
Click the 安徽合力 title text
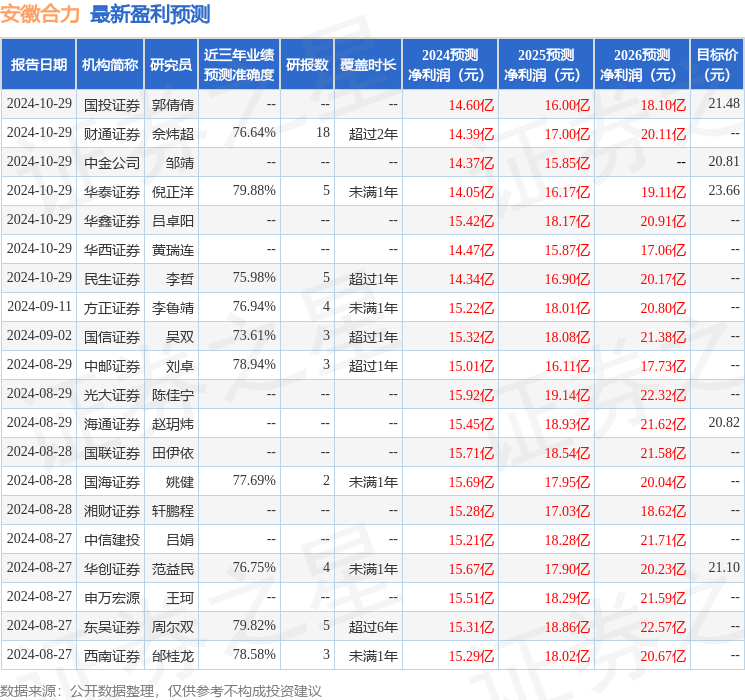coord(40,14)
